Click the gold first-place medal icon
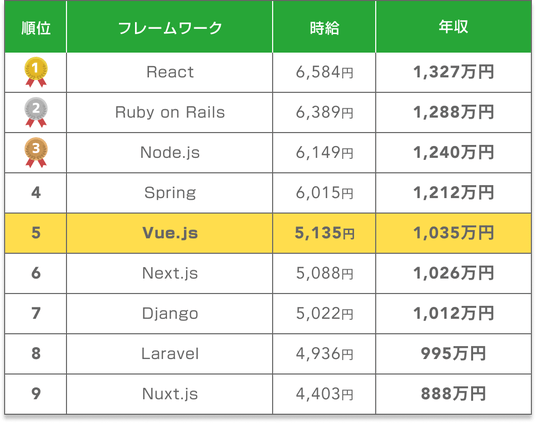The height and width of the screenshot is (423, 536). 36,72
